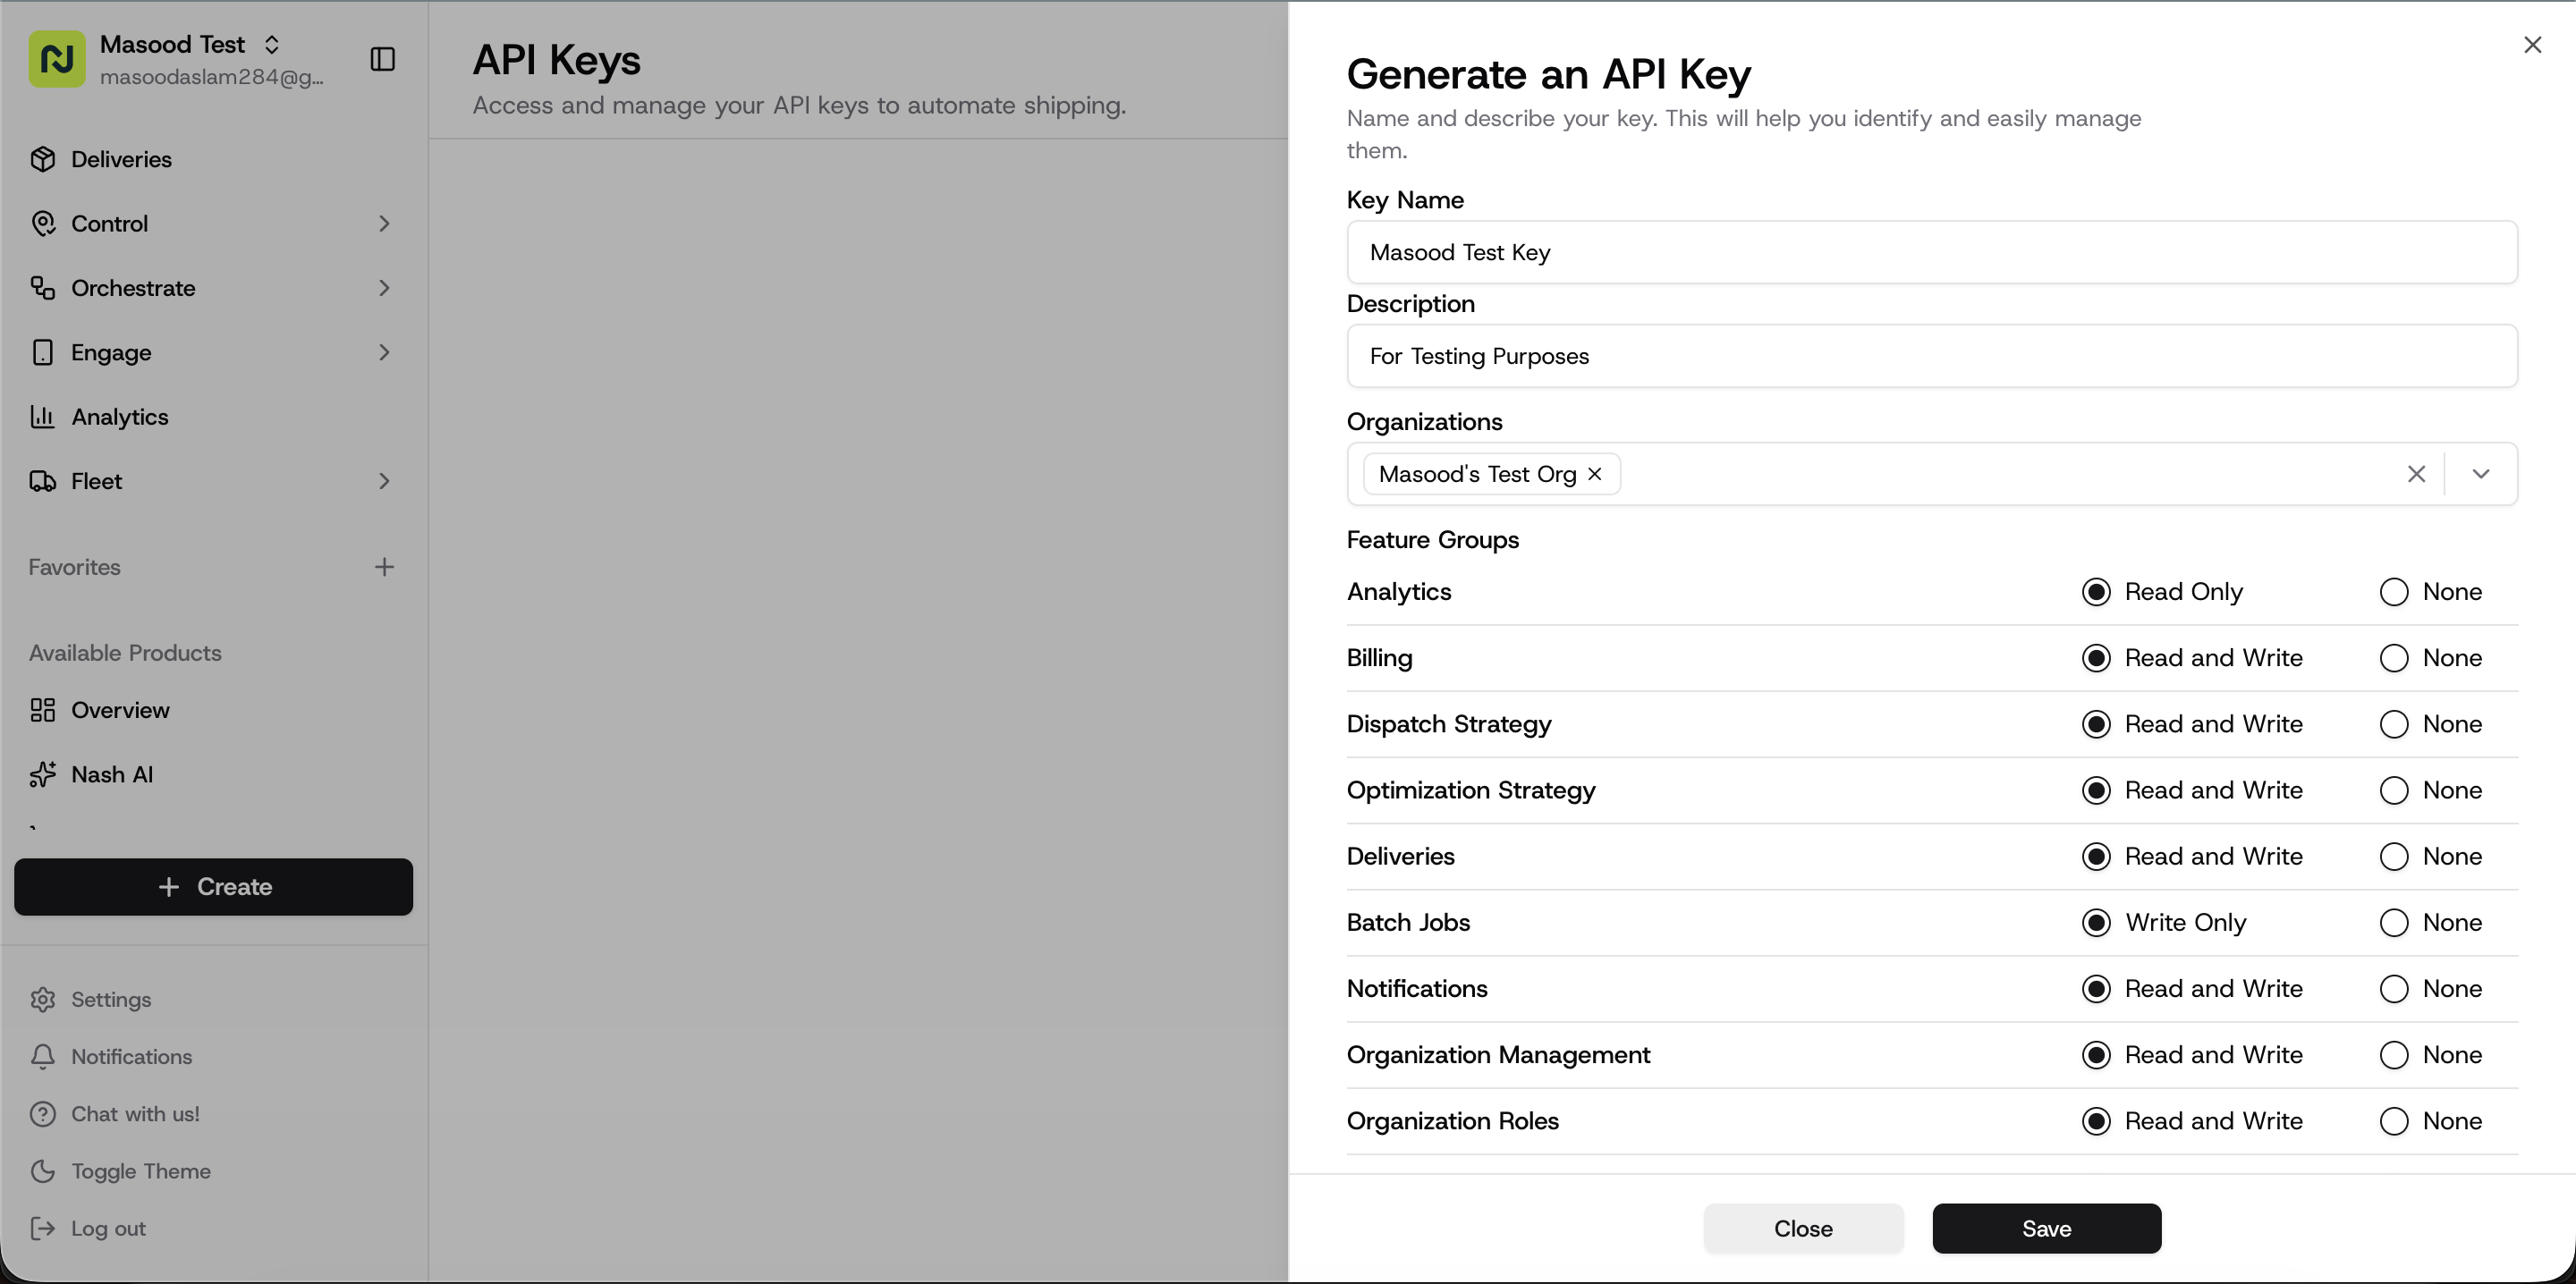Click the Nash logo icon in sidebar header

[x=57, y=59]
